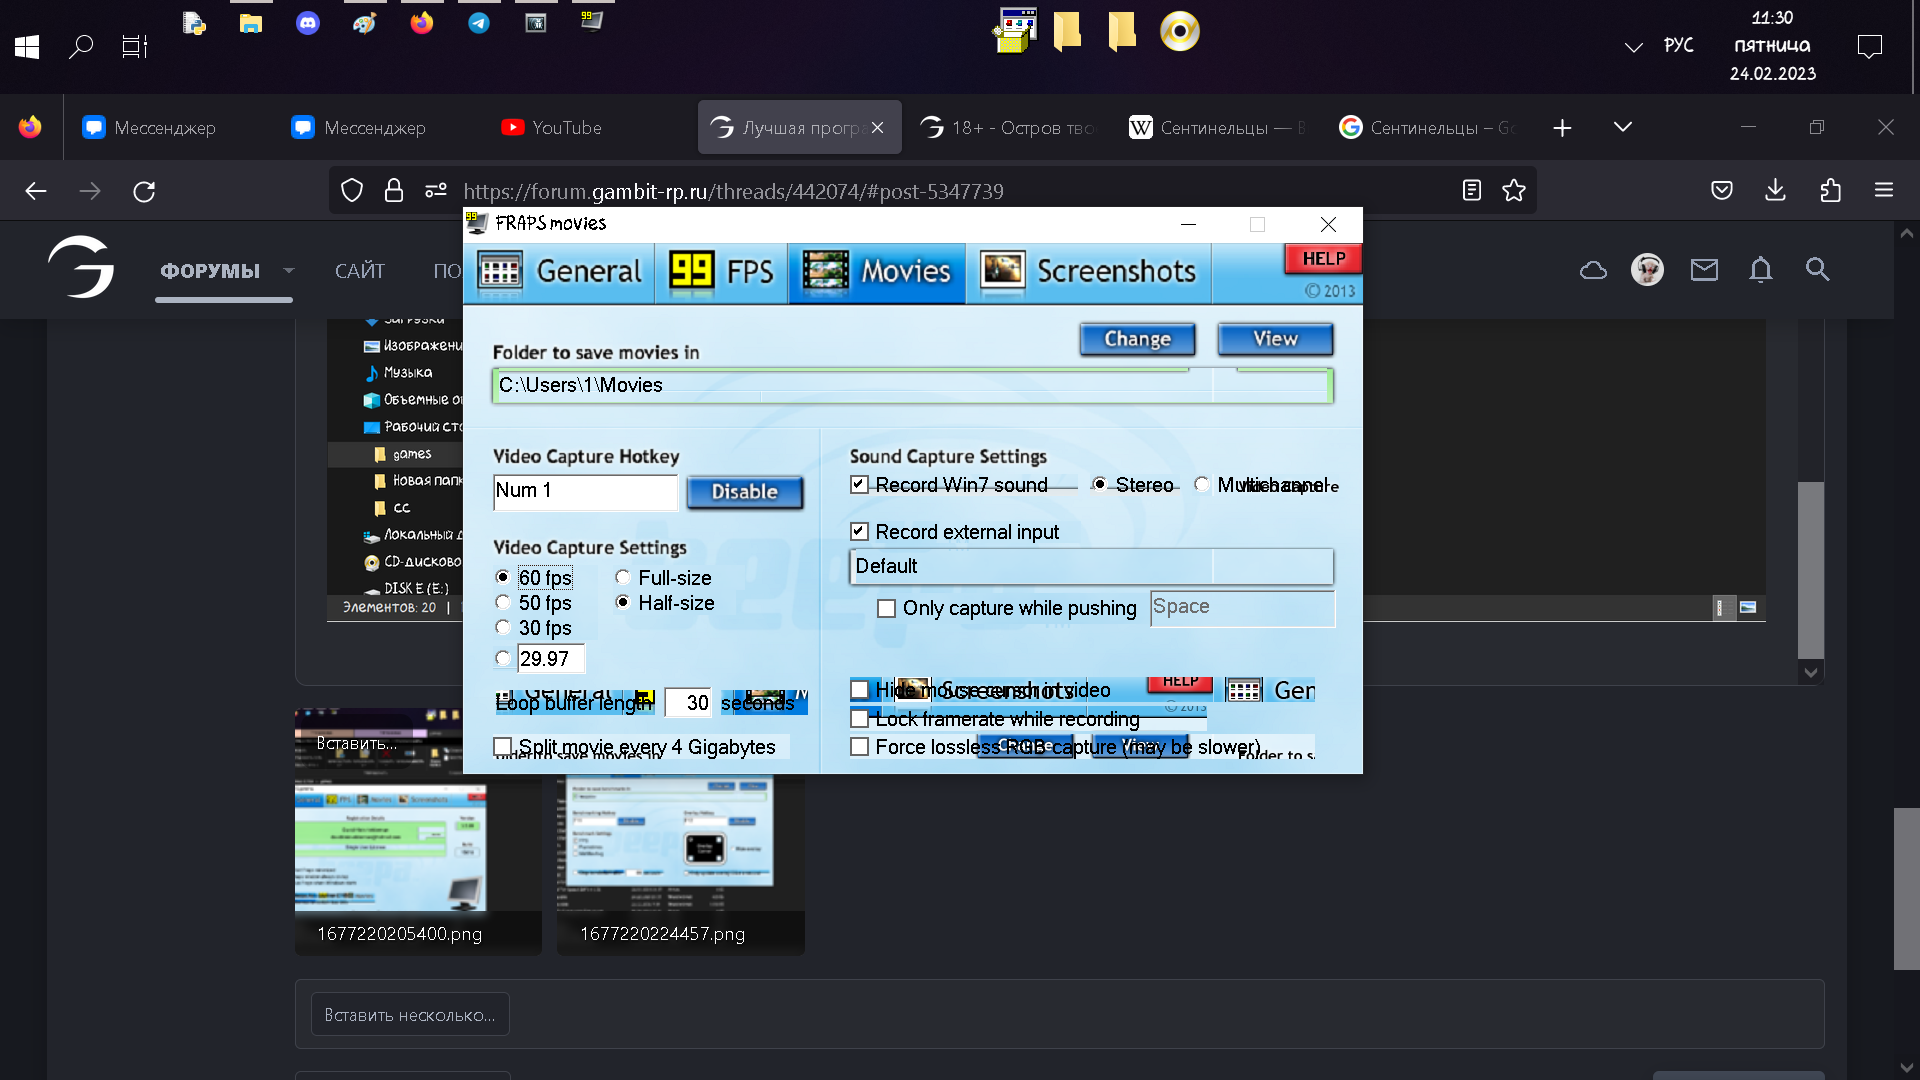Screen dimensions: 1920x1080
Task: Open Firefox downloads arrow icon
Action: (x=1775, y=191)
